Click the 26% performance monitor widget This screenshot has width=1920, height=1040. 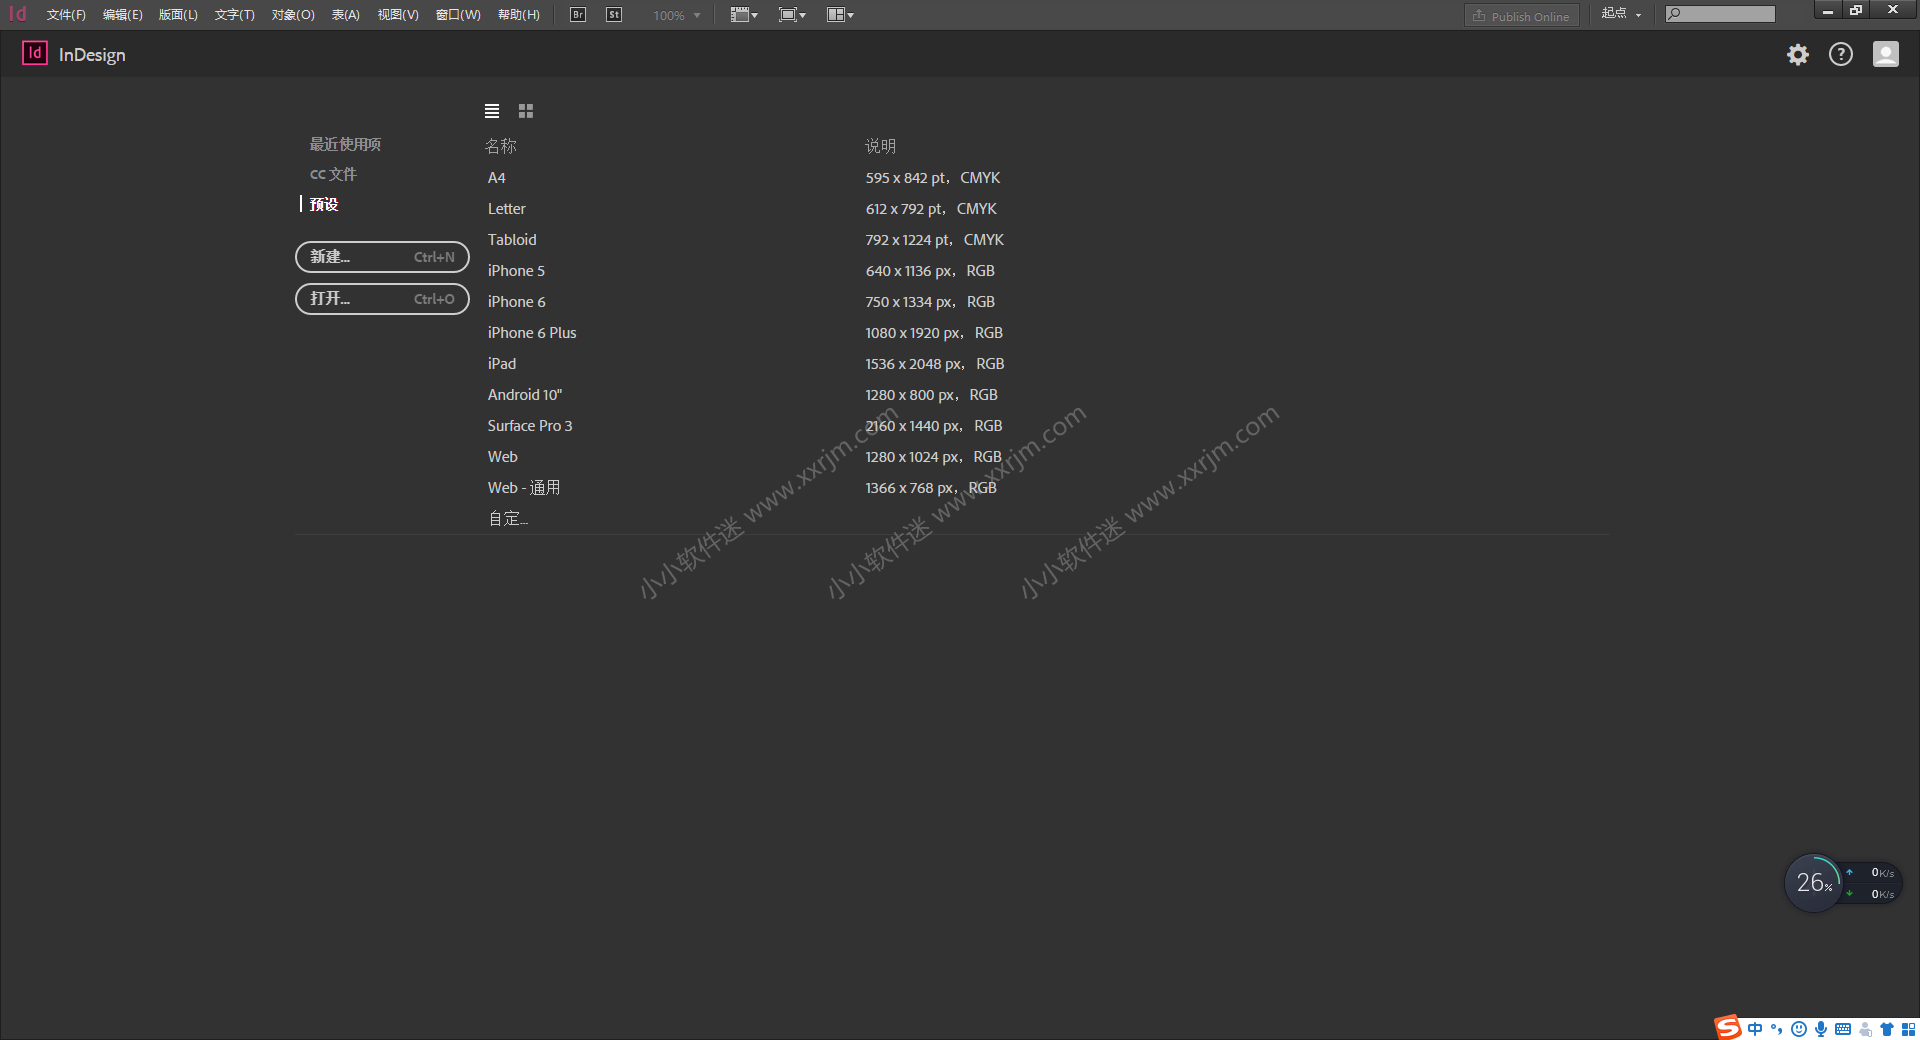point(1814,883)
